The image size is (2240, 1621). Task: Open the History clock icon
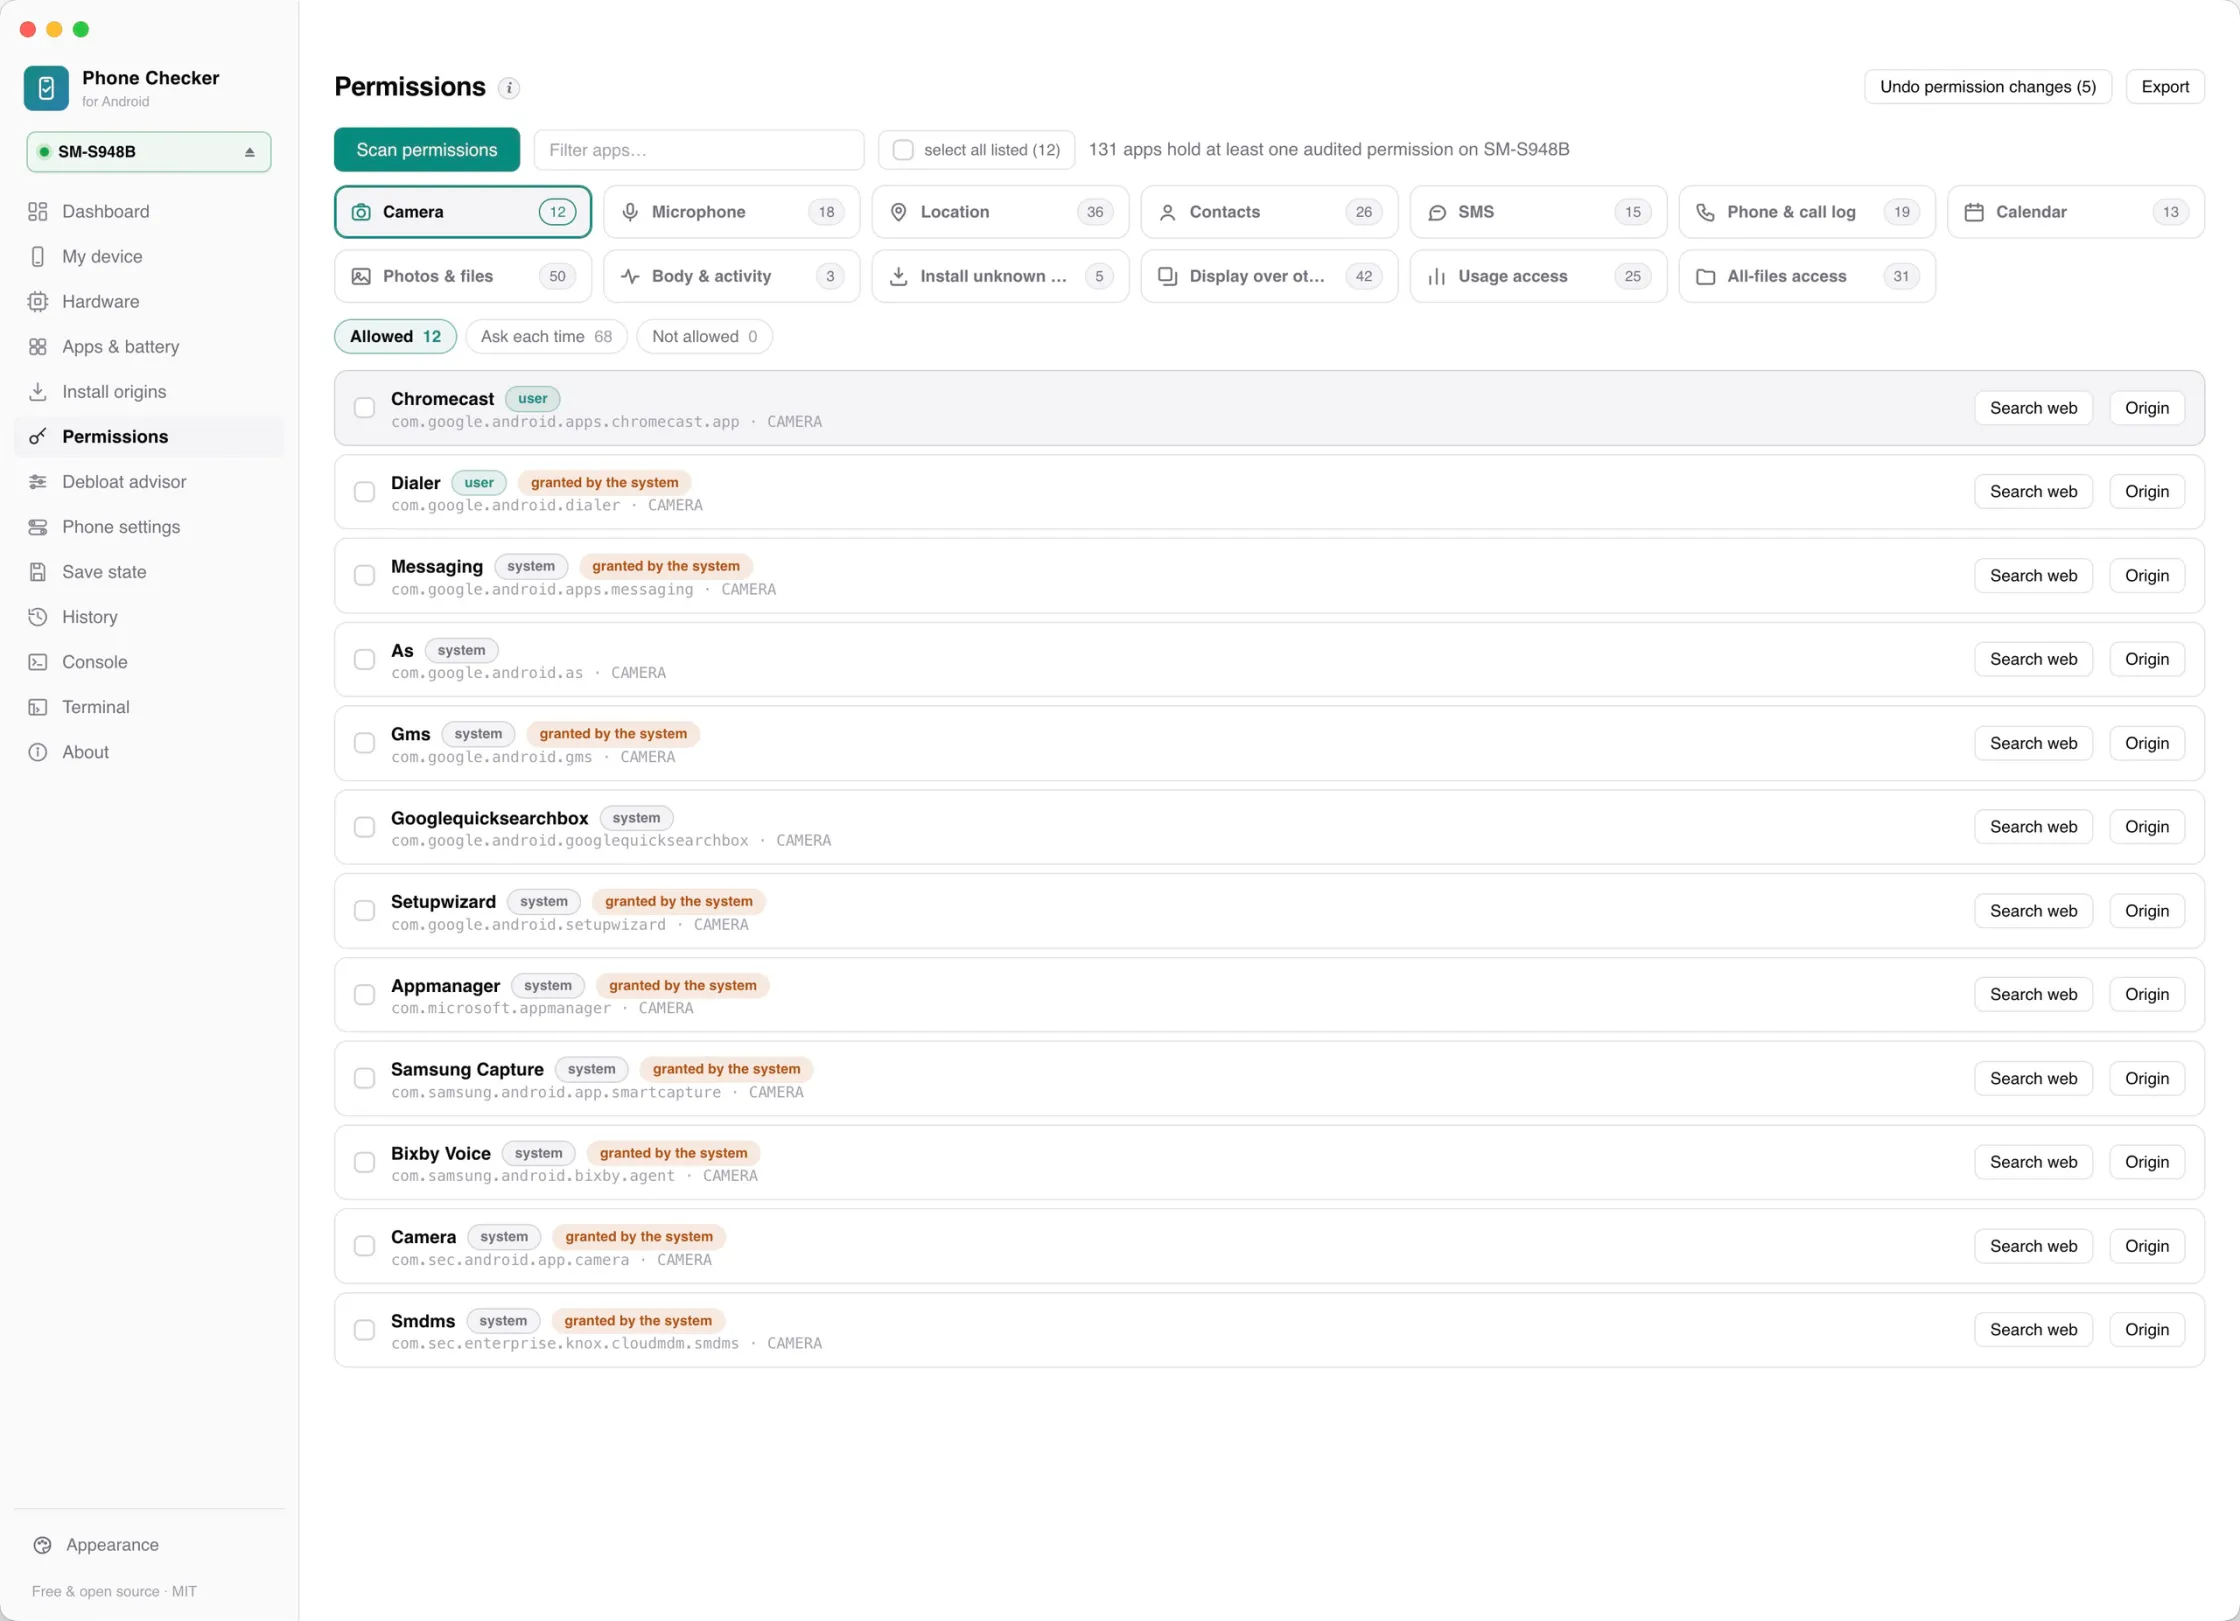click(x=38, y=617)
